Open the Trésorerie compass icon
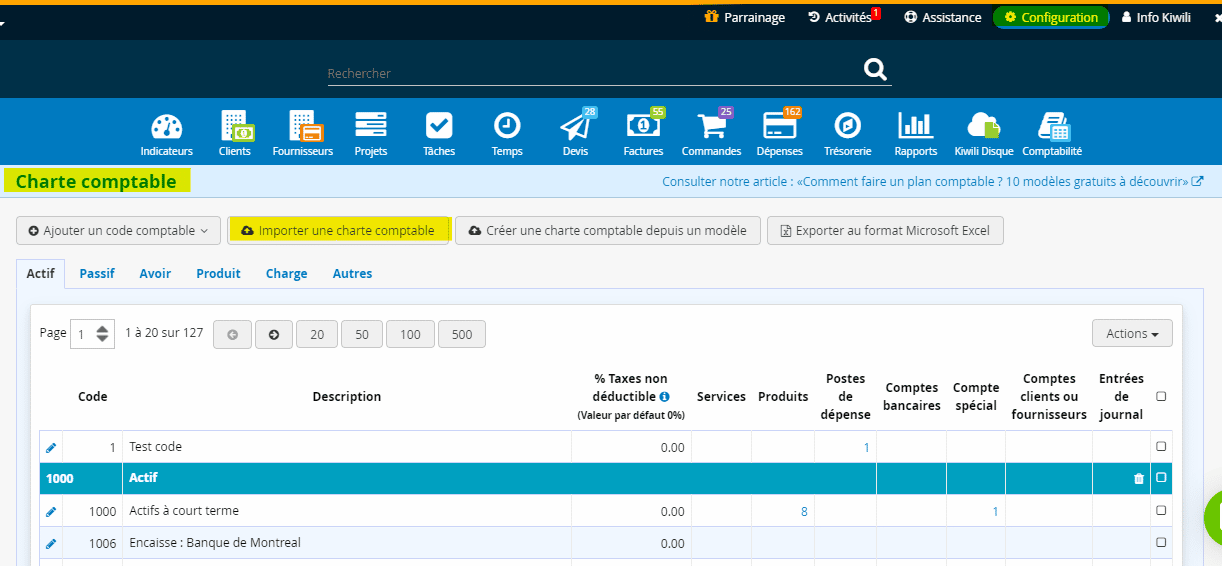1222x566 pixels. (847, 127)
